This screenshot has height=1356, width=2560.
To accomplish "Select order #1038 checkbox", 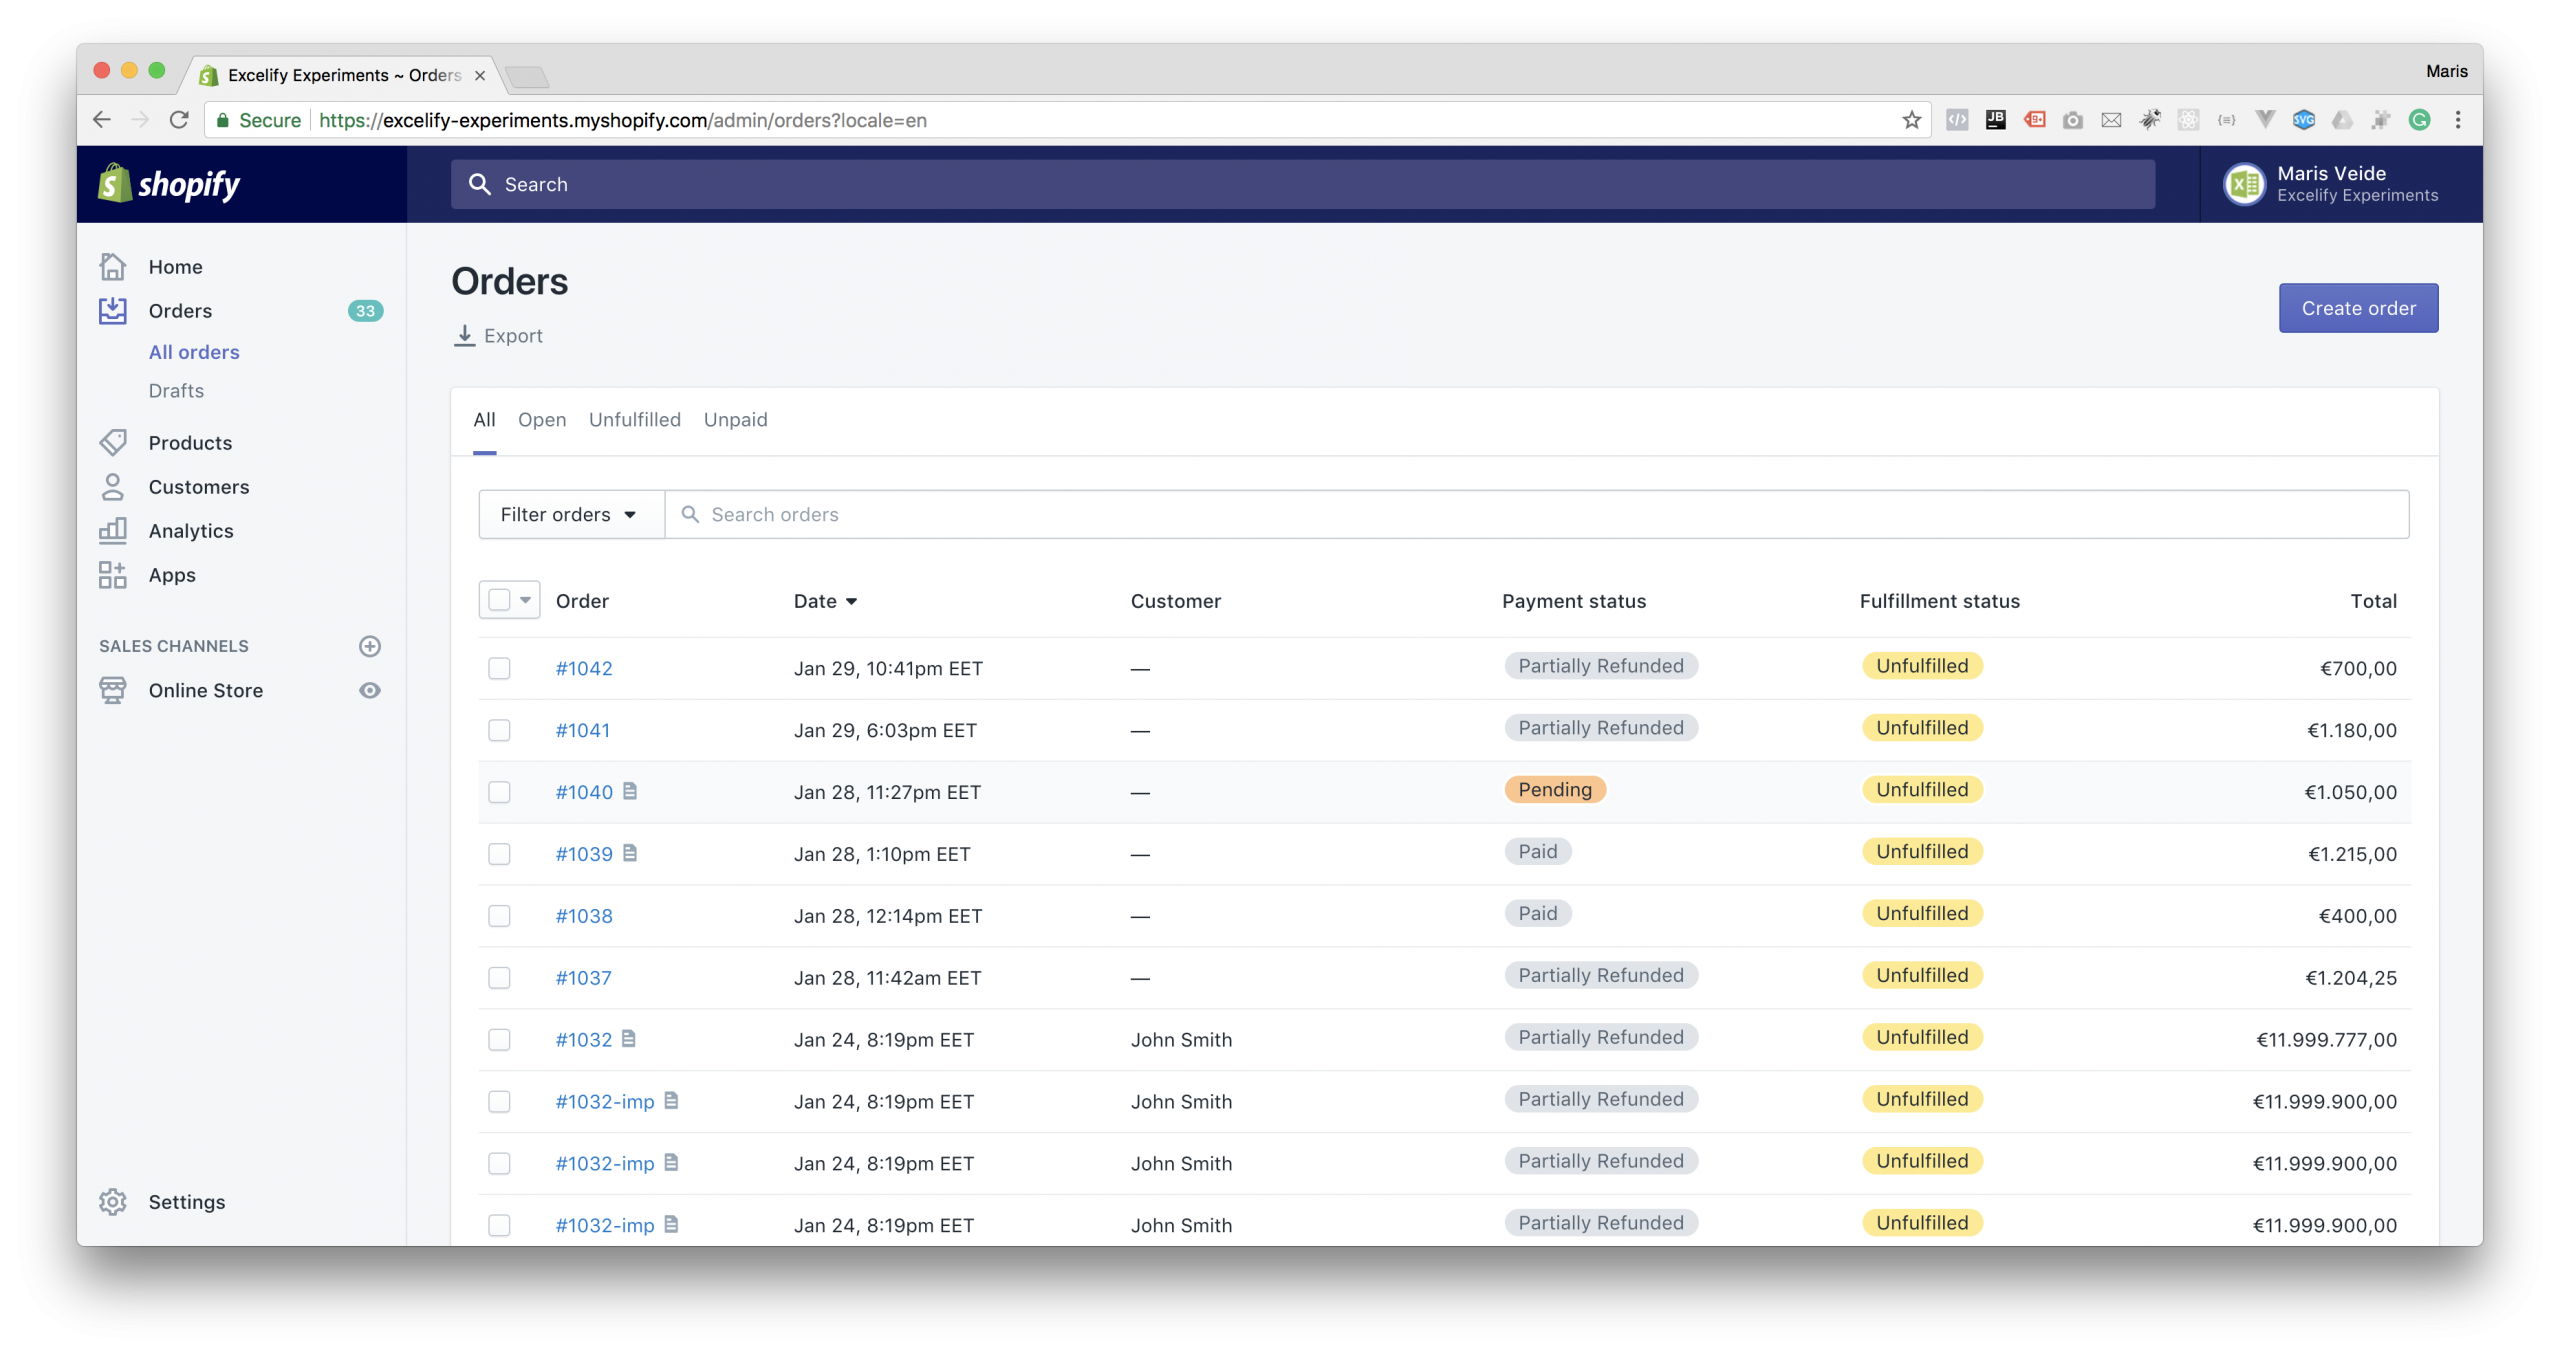I will pyautogui.click(x=499, y=916).
